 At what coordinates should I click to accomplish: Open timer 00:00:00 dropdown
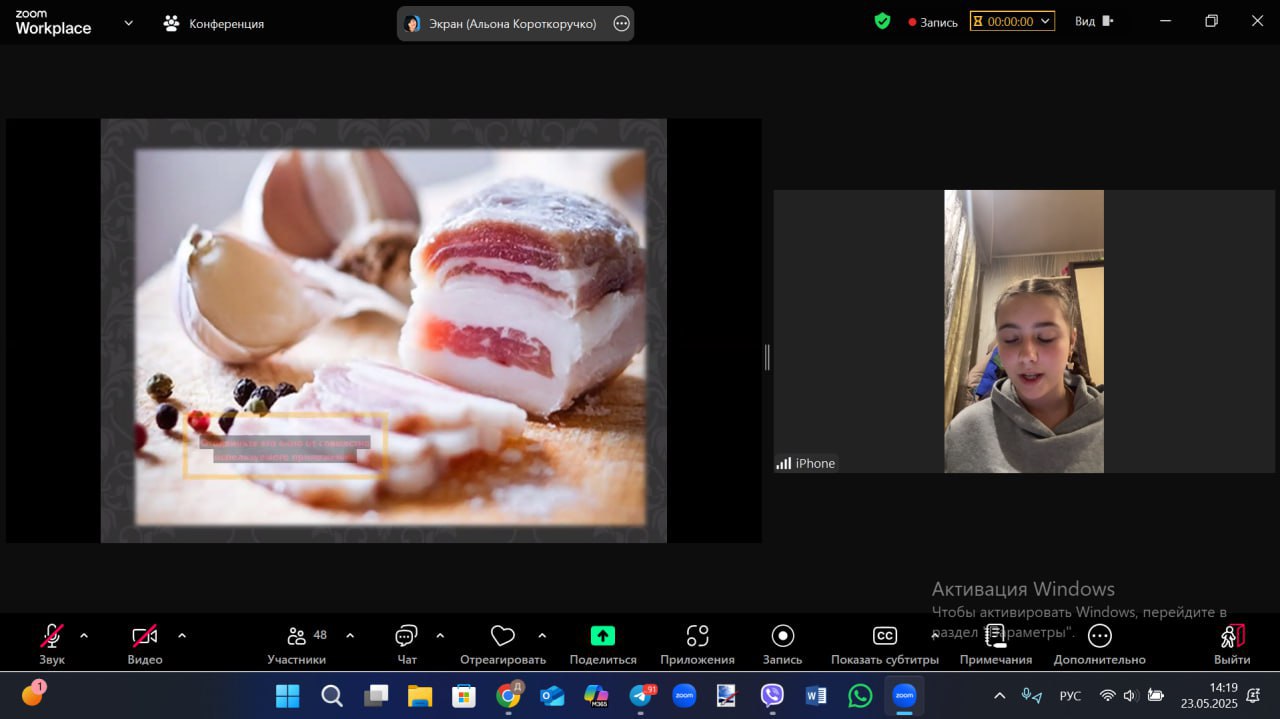[1012, 21]
